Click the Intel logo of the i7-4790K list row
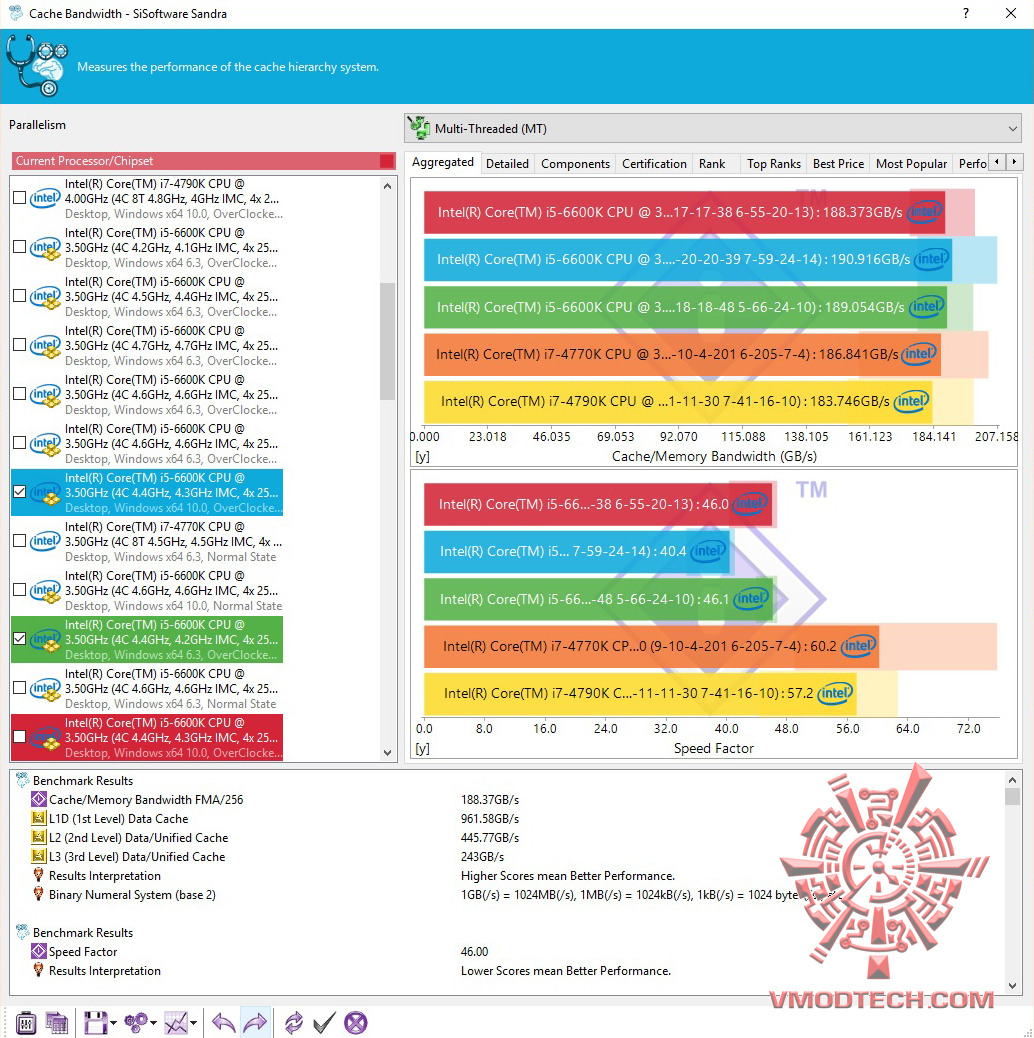The height and width of the screenshot is (1038, 1034). tap(45, 198)
